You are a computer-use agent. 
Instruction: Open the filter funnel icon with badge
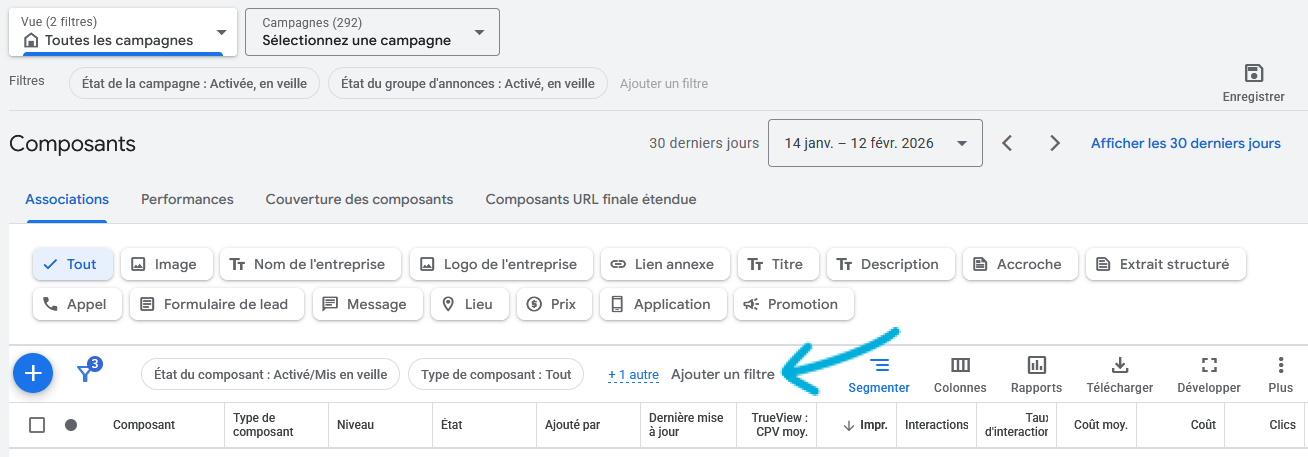(87, 373)
